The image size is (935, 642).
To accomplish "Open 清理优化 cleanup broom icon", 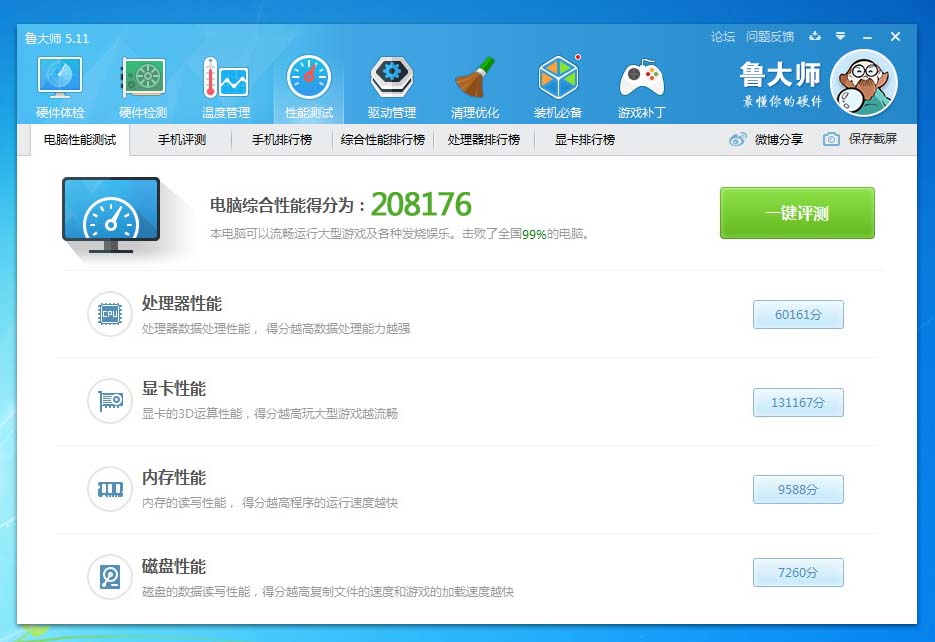I will [x=475, y=77].
